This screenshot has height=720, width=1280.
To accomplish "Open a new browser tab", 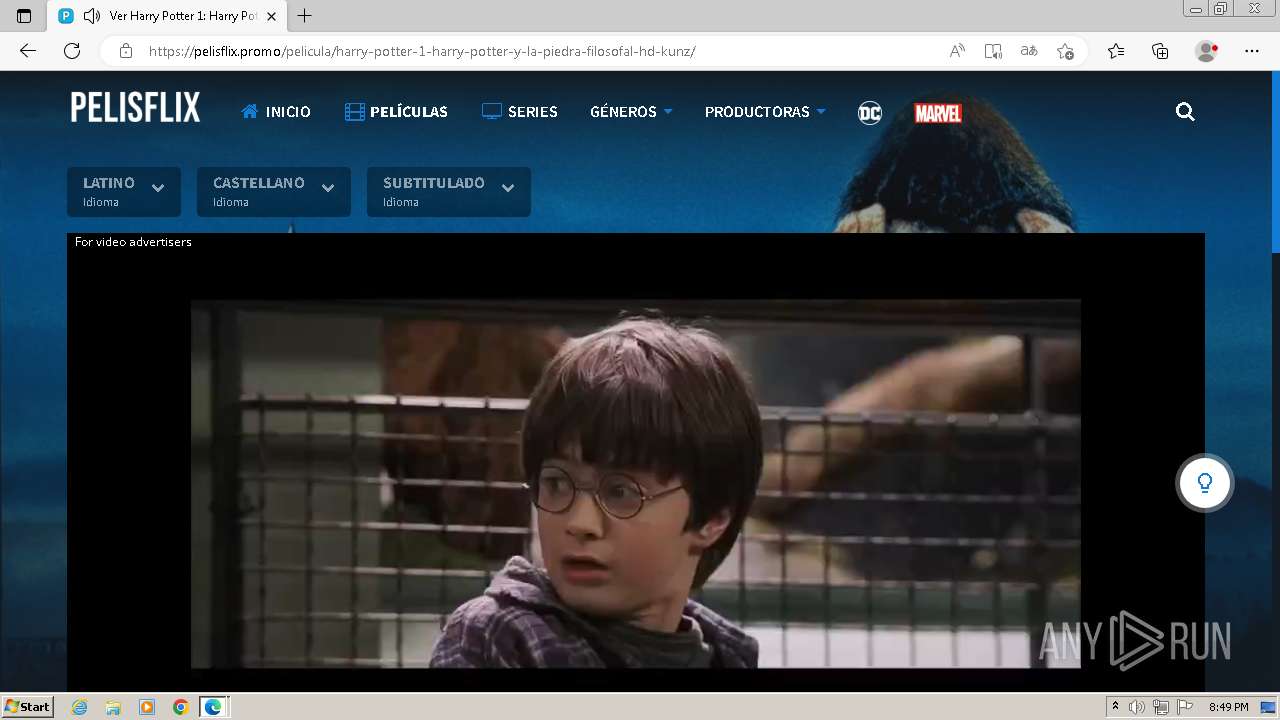I will tap(305, 16).
